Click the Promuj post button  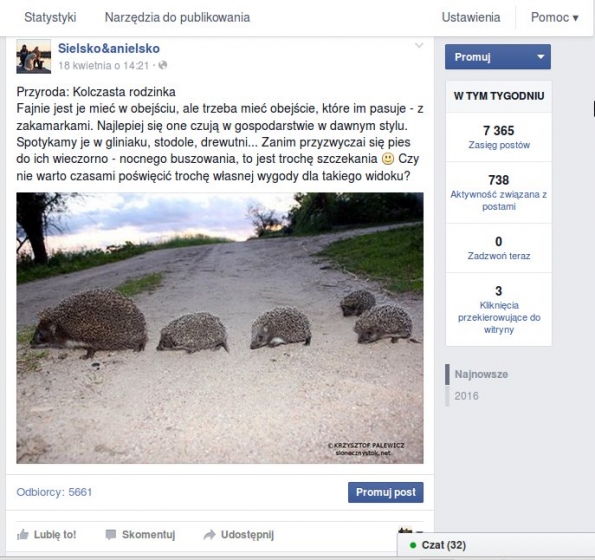click(x=386, y=492)
